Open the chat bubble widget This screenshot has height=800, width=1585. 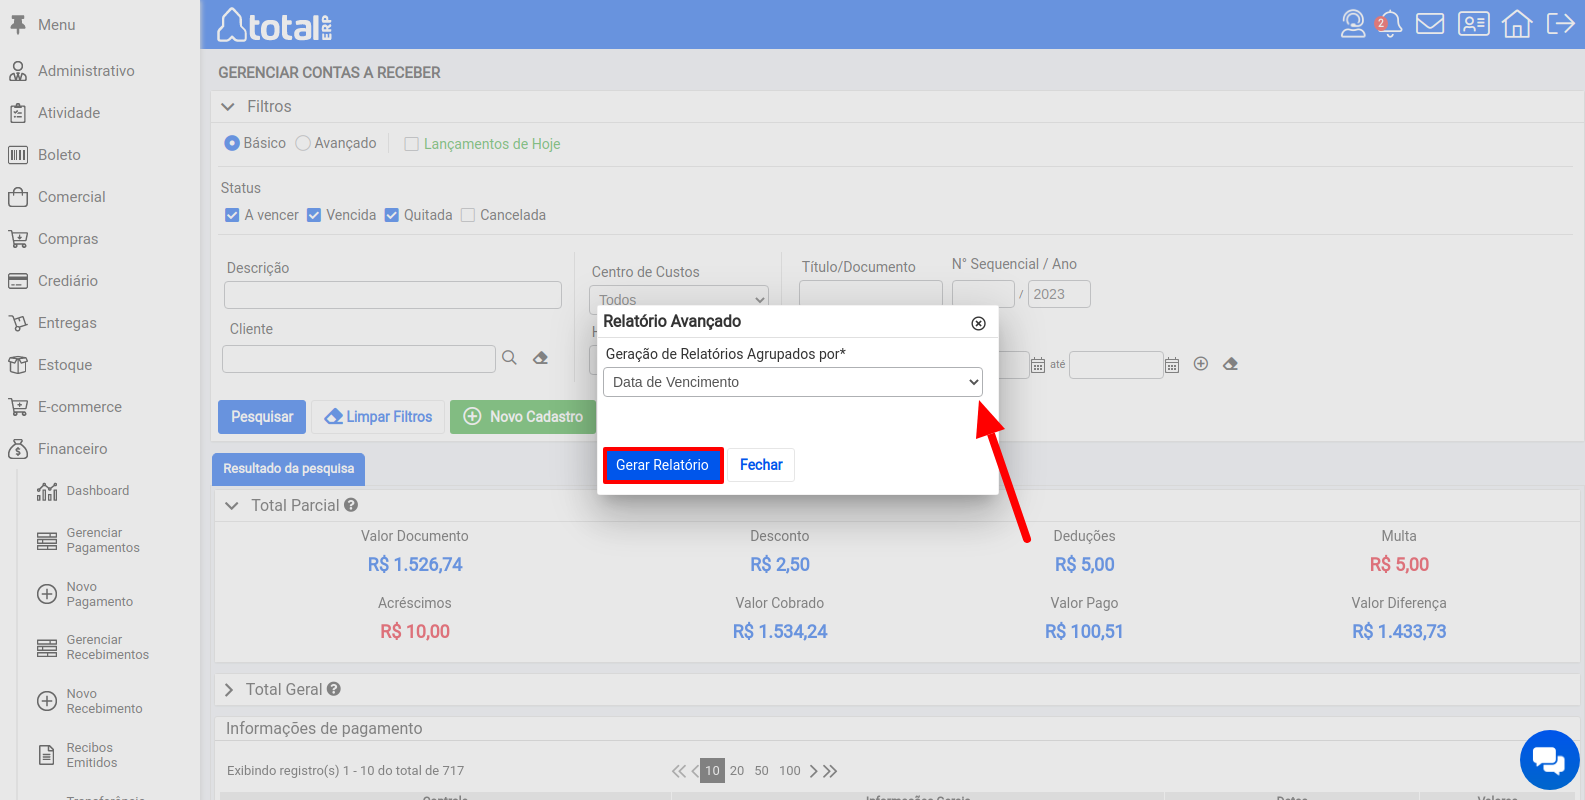(x=1549, y=761)
